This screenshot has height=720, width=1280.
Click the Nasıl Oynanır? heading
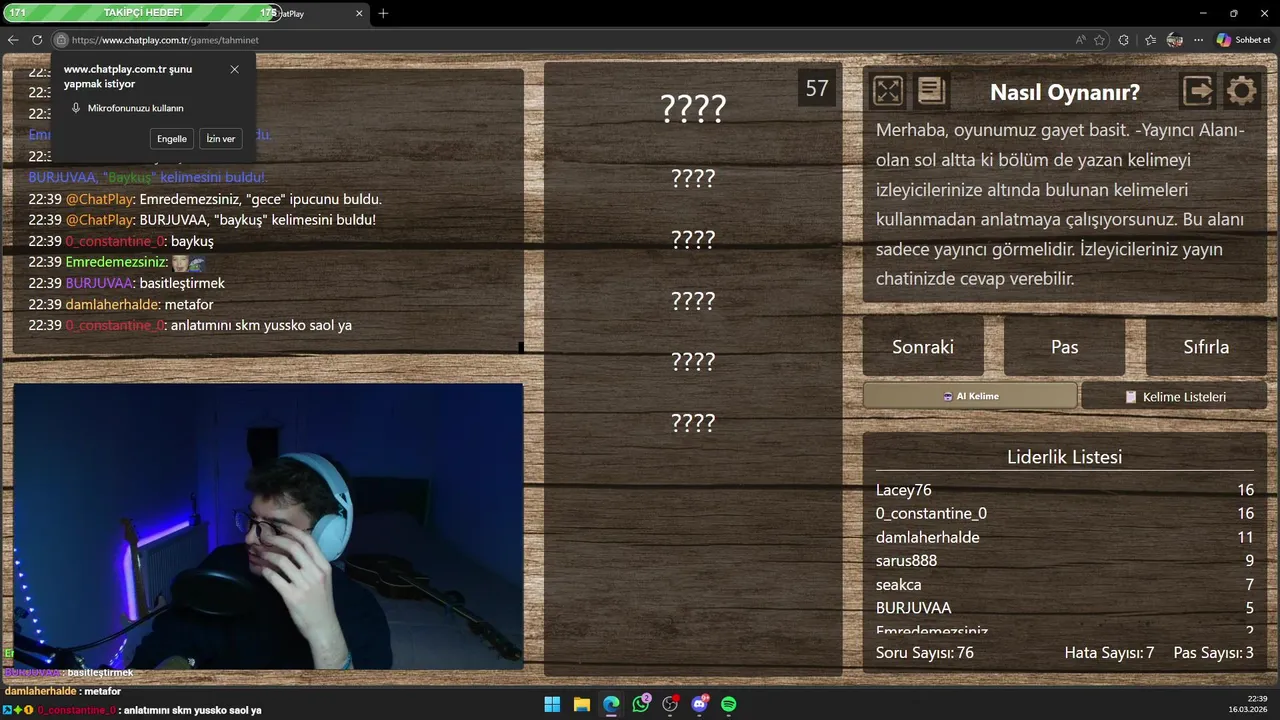(1065, 92)
